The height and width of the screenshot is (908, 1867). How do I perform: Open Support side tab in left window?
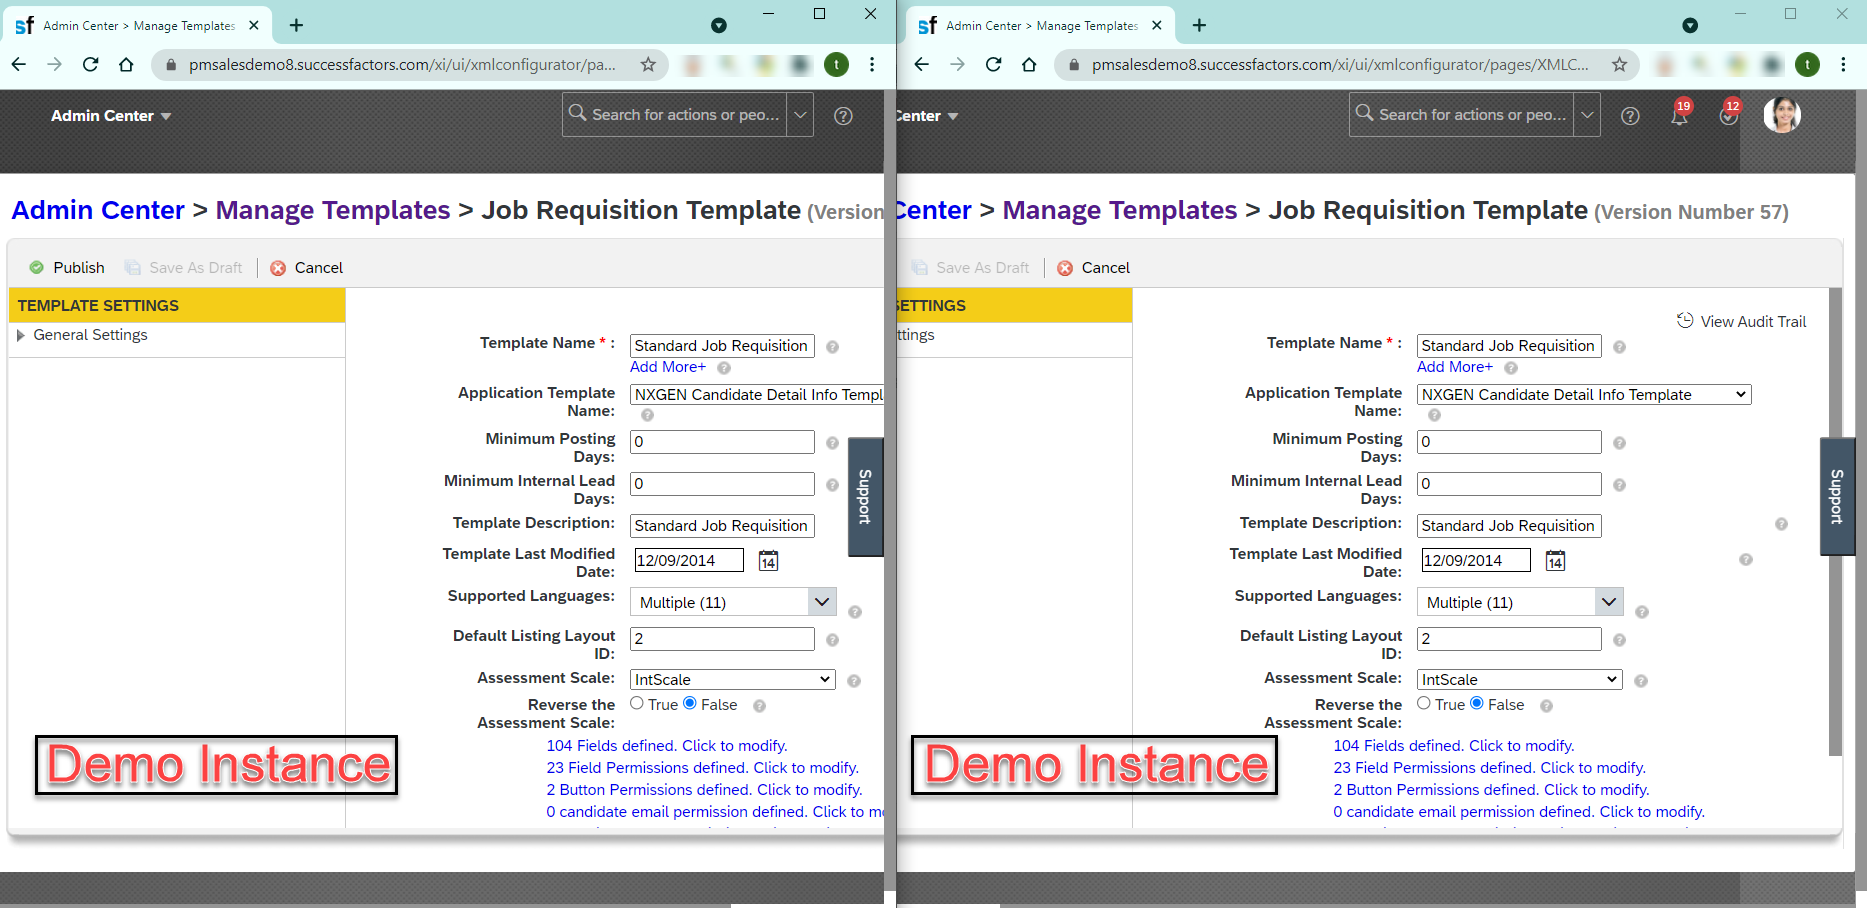pyautogui.click(x=865, y=497)
